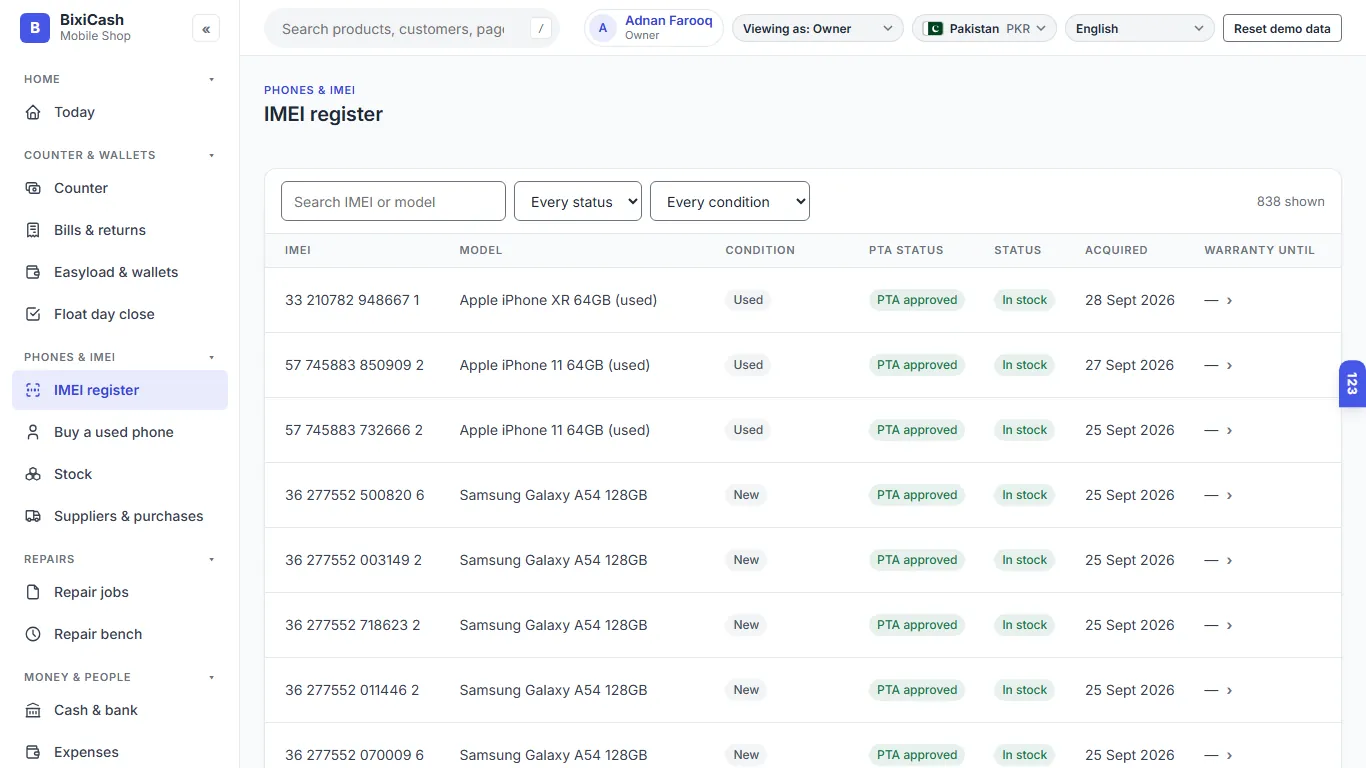This screenshot has height=768, width=1366.
Task: Open Bills & returns page
Action: pos(120,230)
